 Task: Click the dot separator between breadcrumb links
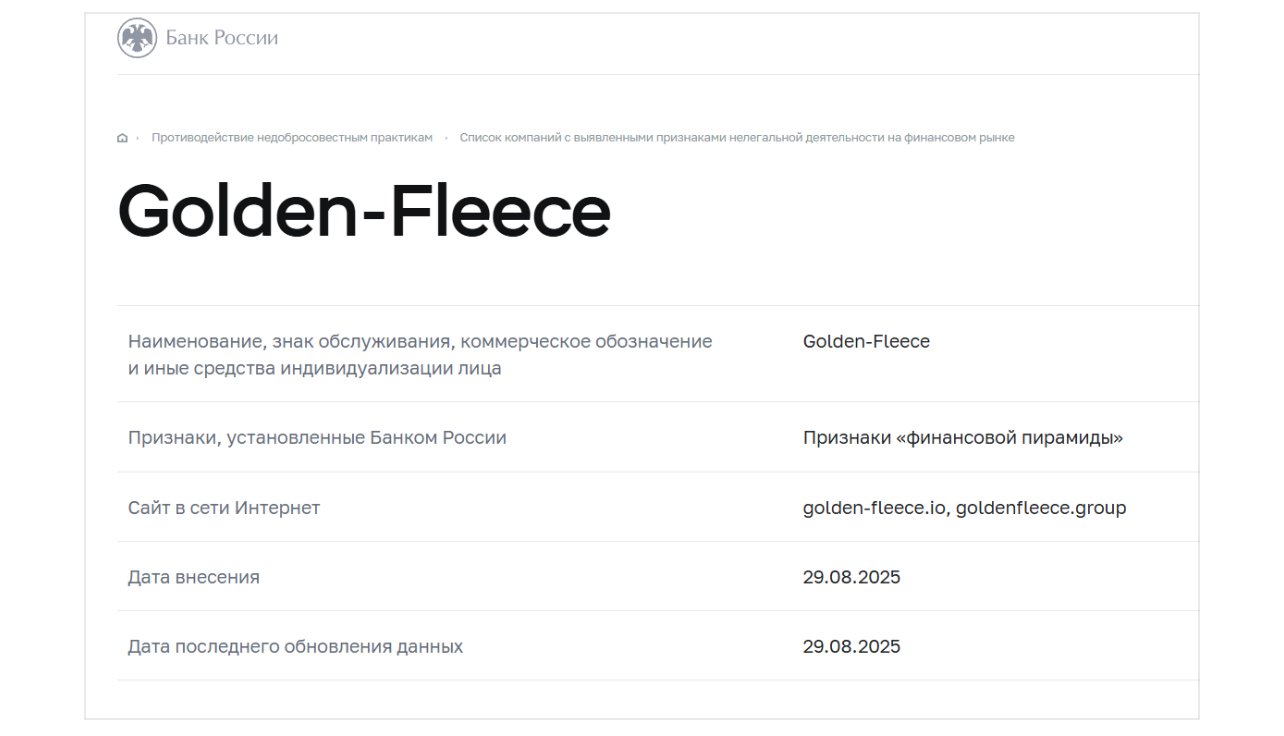click(446, 138)
